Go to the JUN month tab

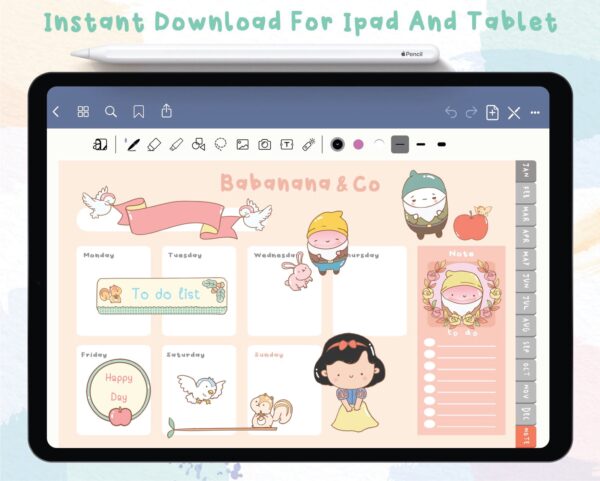pyautogui.click(x=526, y=281)
